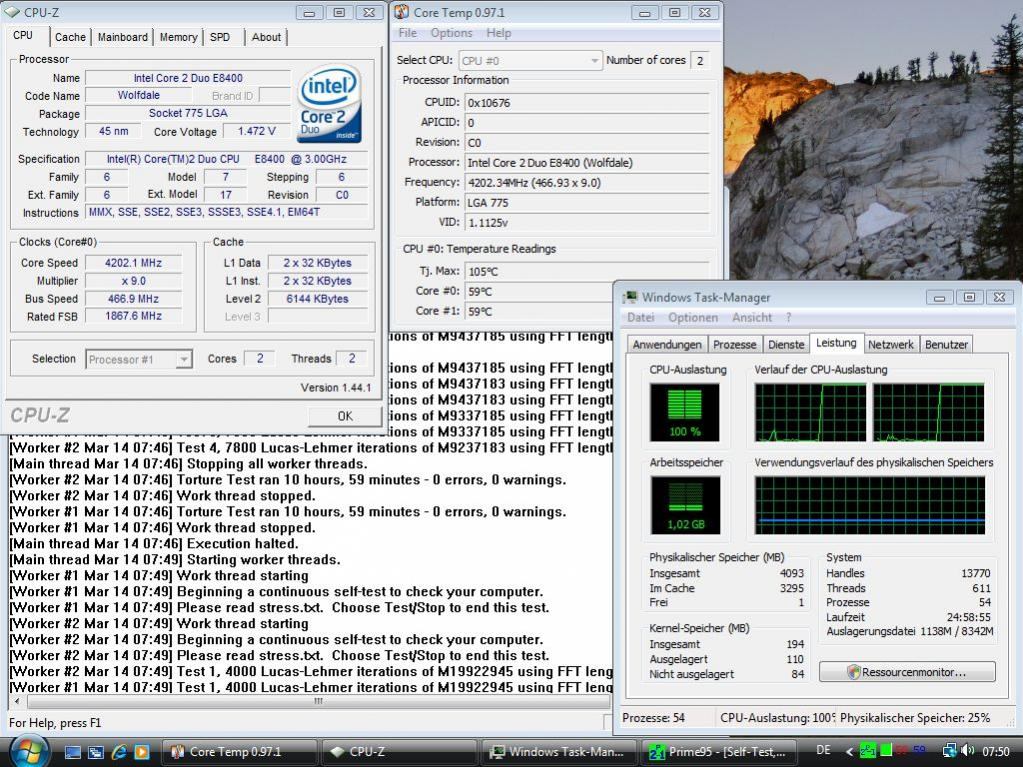Open the Memory tab in CPU-Z

point(178,37)
